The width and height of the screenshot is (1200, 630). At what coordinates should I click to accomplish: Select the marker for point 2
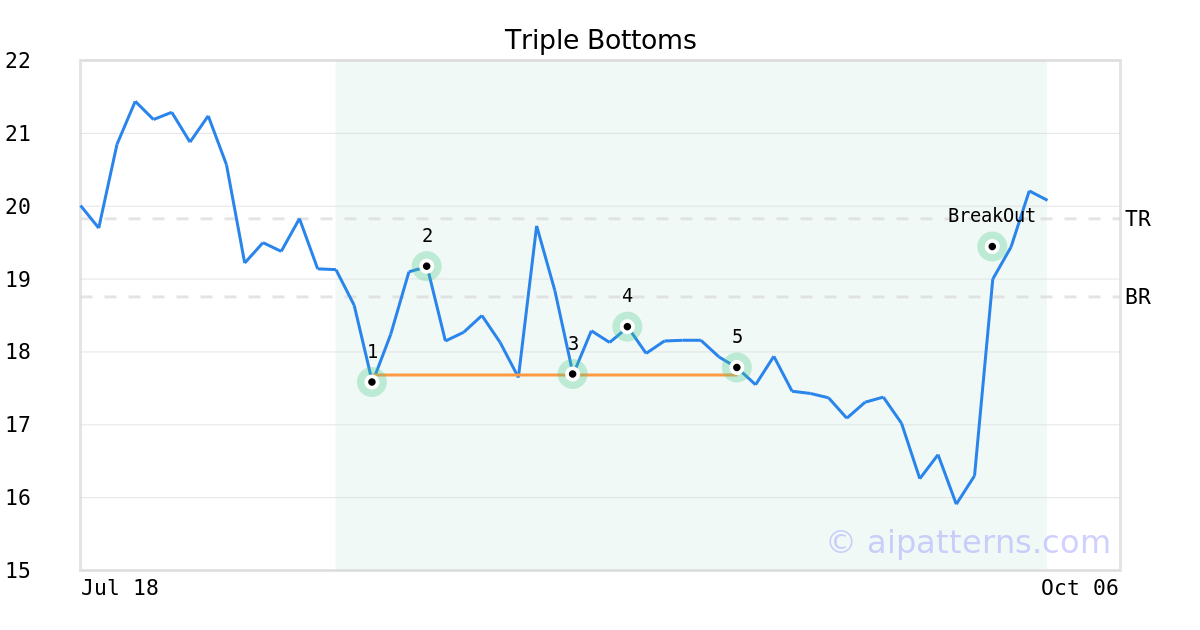[x=426, y=266]
